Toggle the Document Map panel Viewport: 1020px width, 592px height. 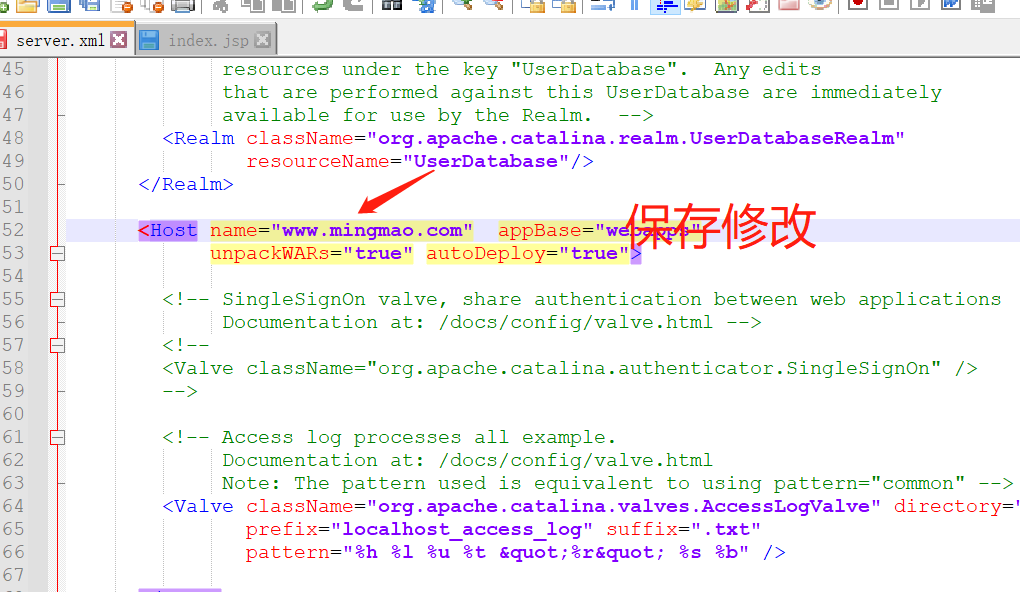[x=727, y=6]
